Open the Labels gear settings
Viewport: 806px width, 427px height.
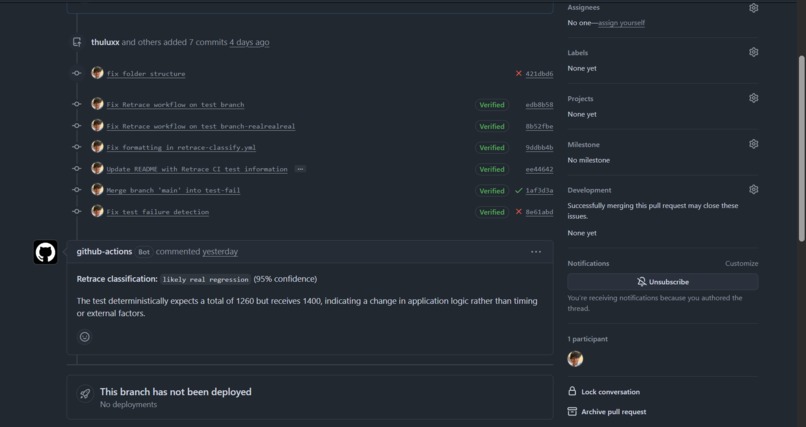(x=753, y=52)
